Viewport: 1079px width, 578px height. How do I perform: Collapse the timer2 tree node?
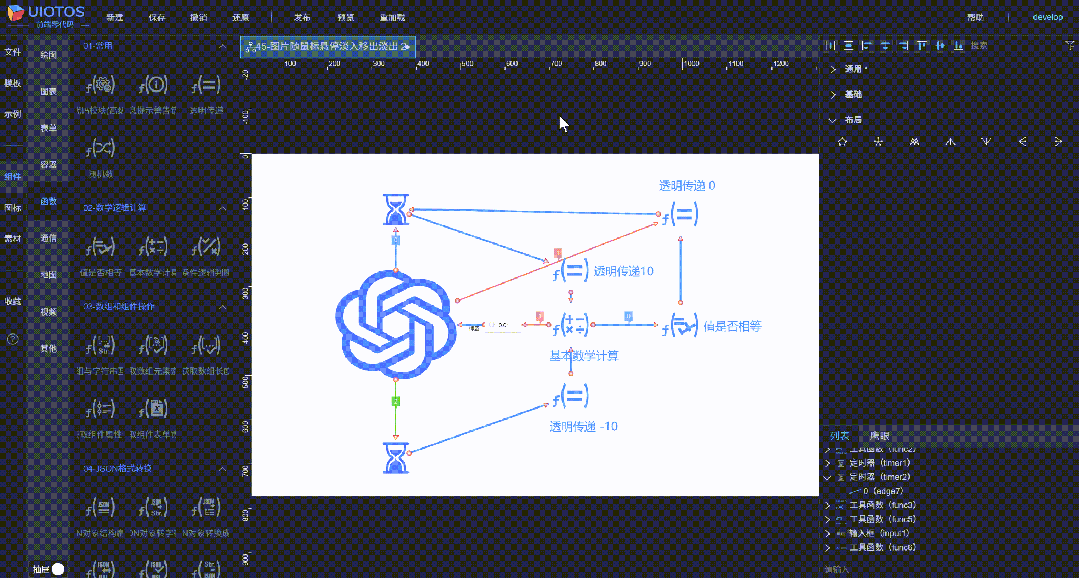pos(828,477)
